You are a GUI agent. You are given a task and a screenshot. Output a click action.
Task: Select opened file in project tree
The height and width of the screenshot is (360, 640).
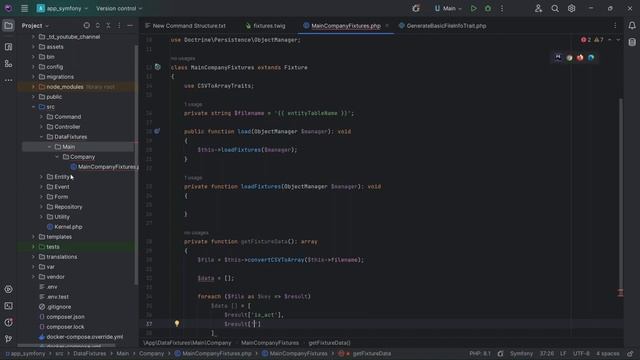pyautogui.click(x=87, y=25)
